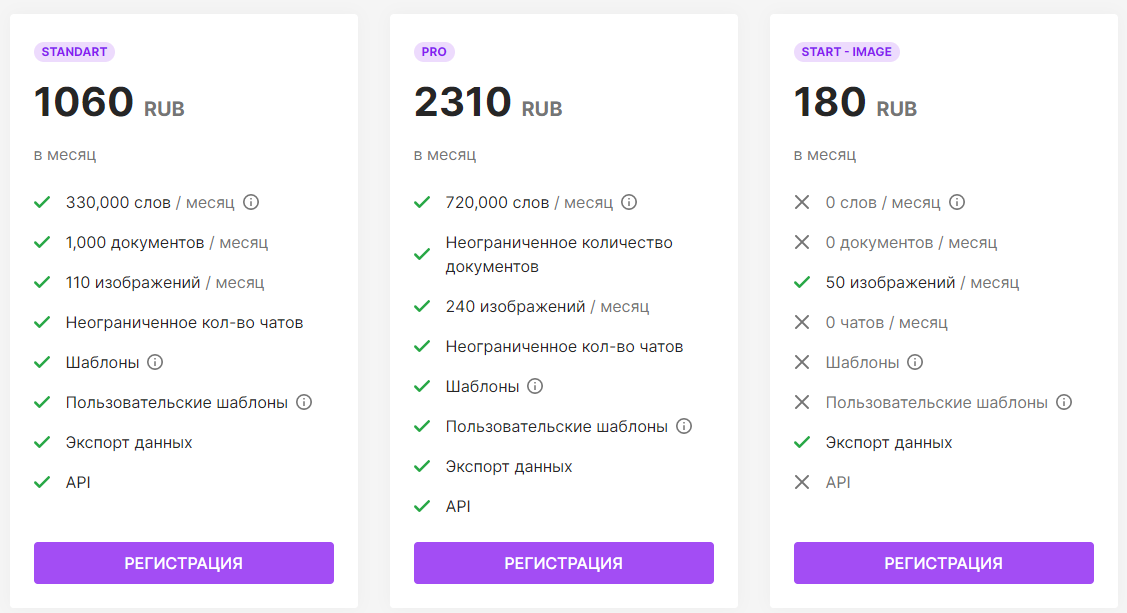Click info icon by Pro Пользовательские шаблоны

point(685,426)
